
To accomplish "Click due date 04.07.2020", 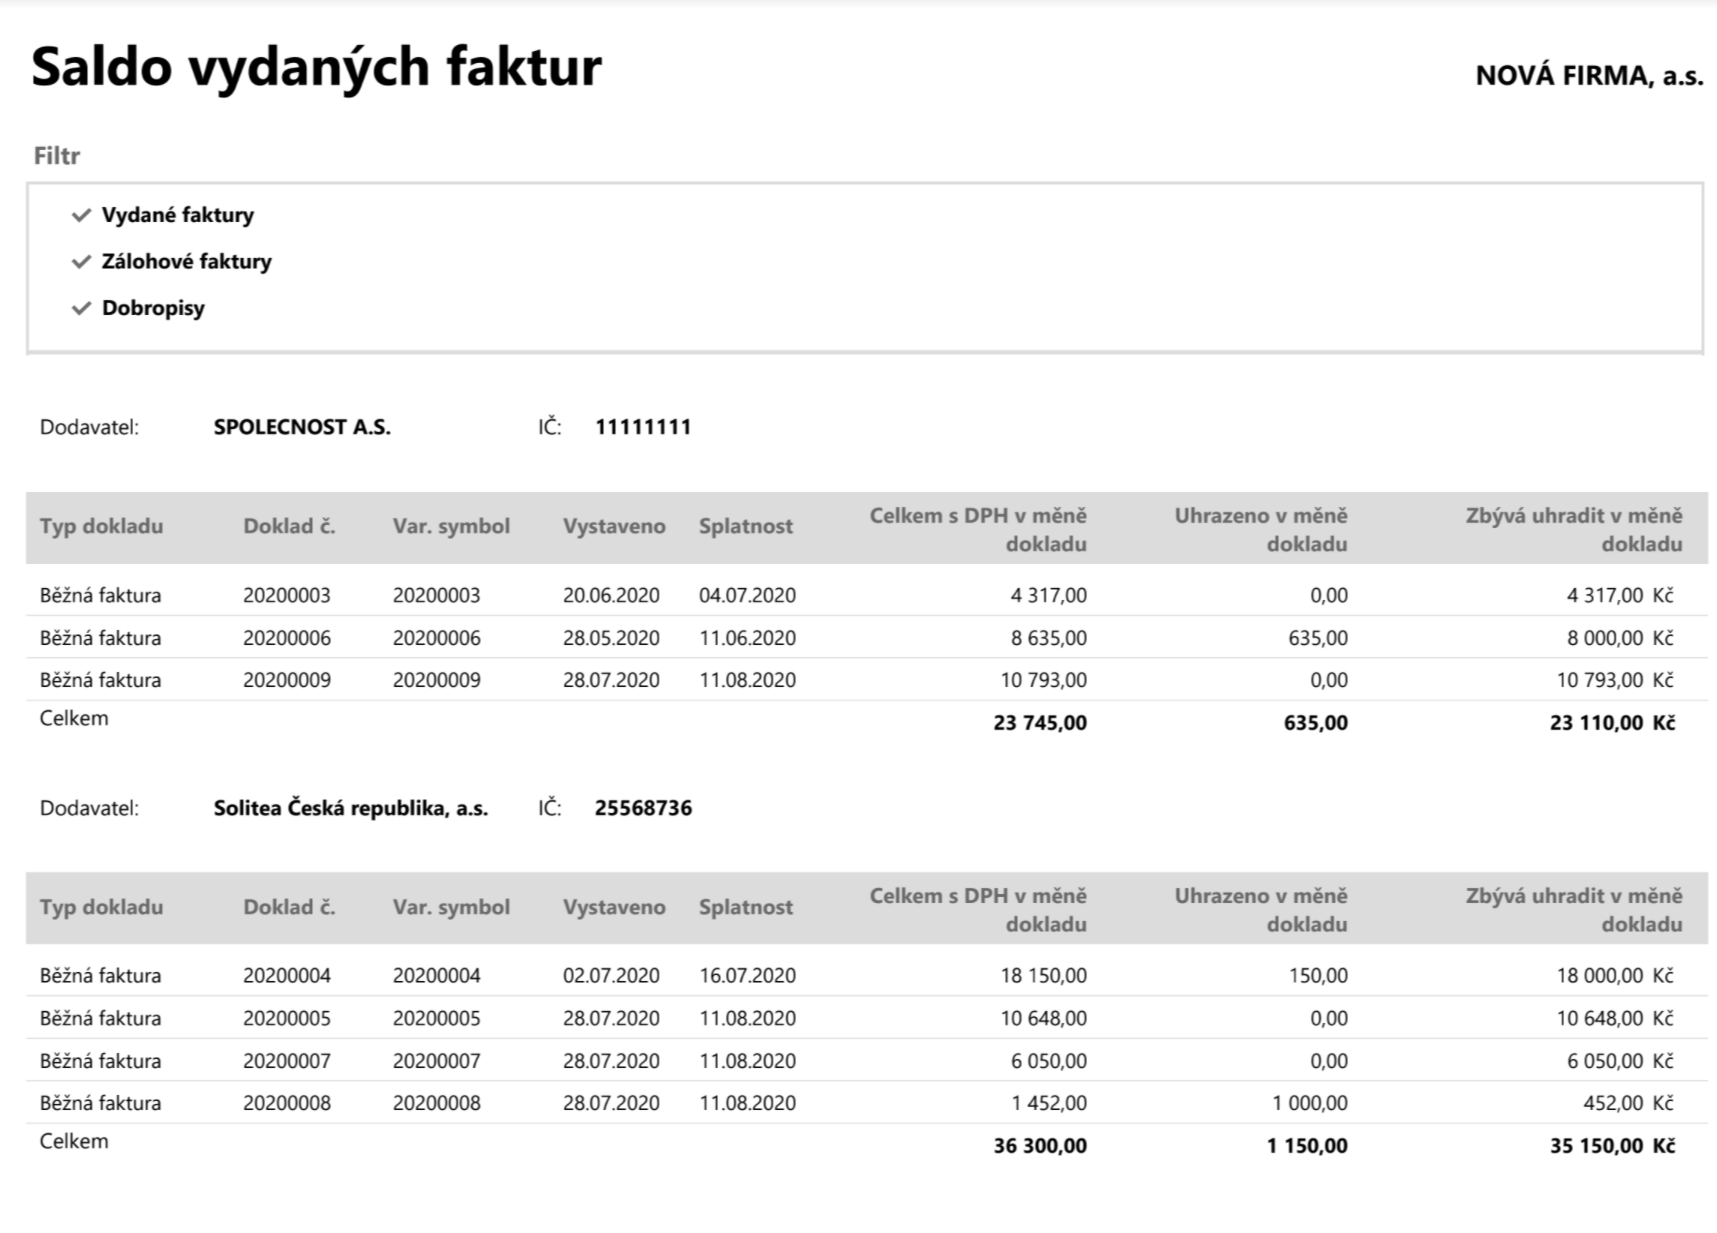I will tap(748, 595).
